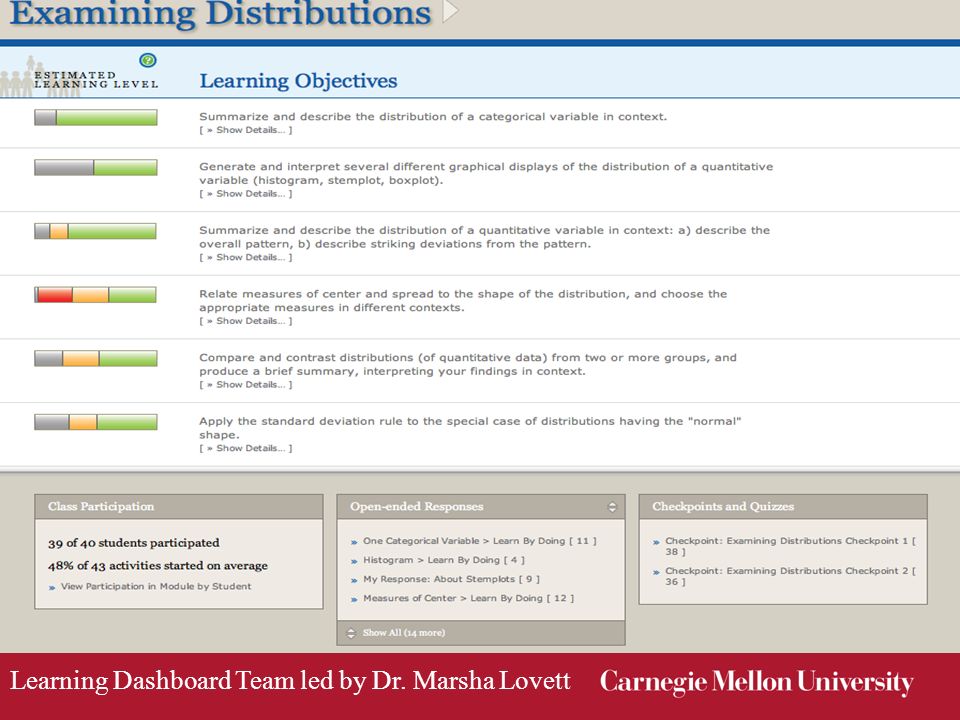Show details for graphical displays objective

click(x=246, y=193)
